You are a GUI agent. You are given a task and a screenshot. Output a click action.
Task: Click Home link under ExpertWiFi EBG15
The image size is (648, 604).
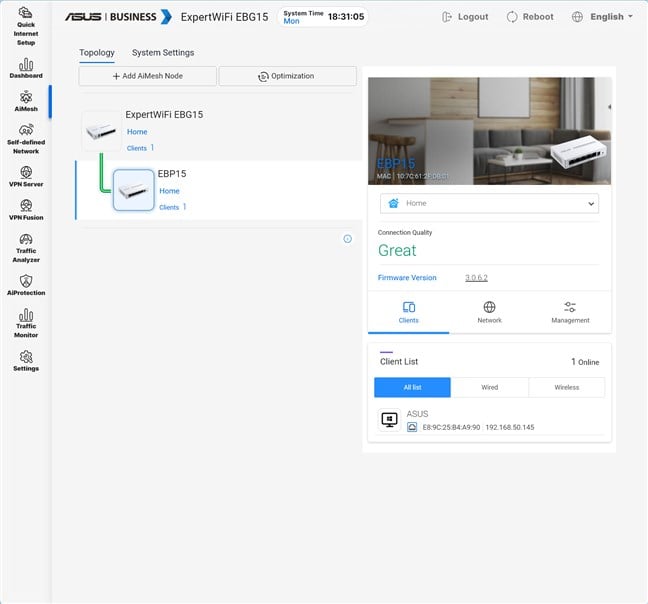137,132
